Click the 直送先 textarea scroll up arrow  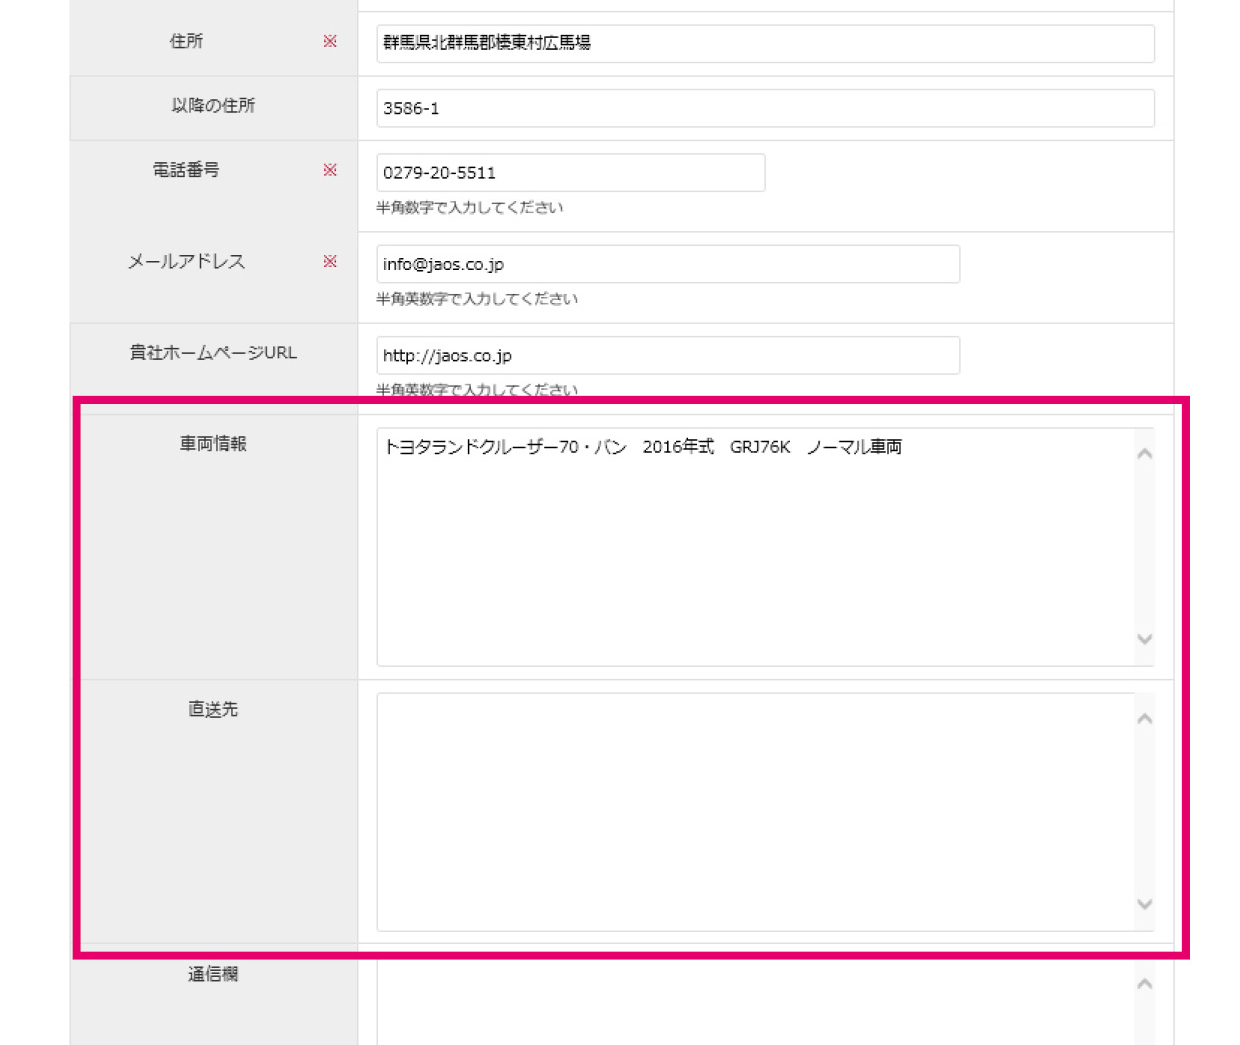(1145, 719)
